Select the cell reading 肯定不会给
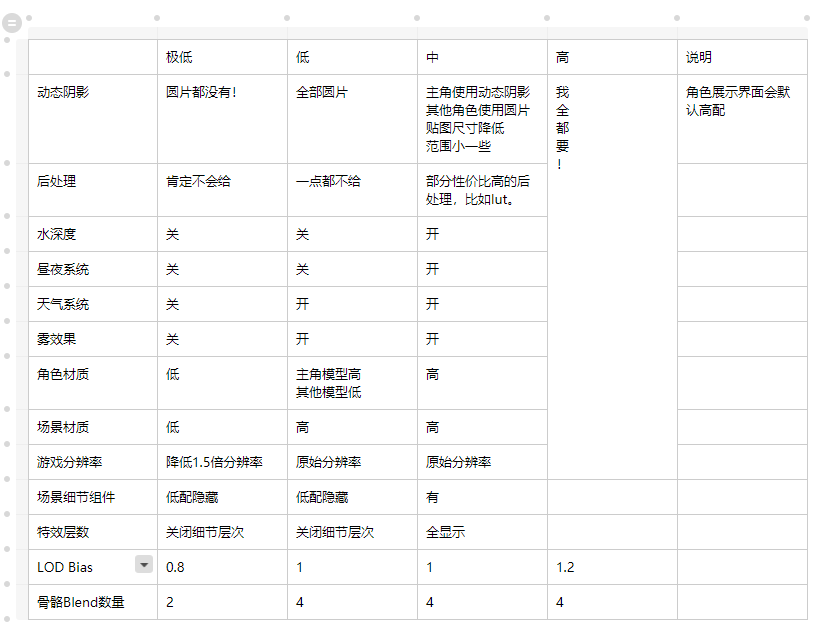Screen dimensions: 832x631 222,190
